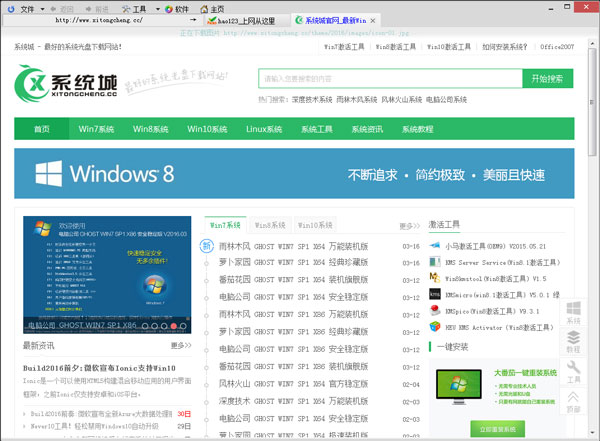Open Win7激活工具 top link

coord(344,47)
